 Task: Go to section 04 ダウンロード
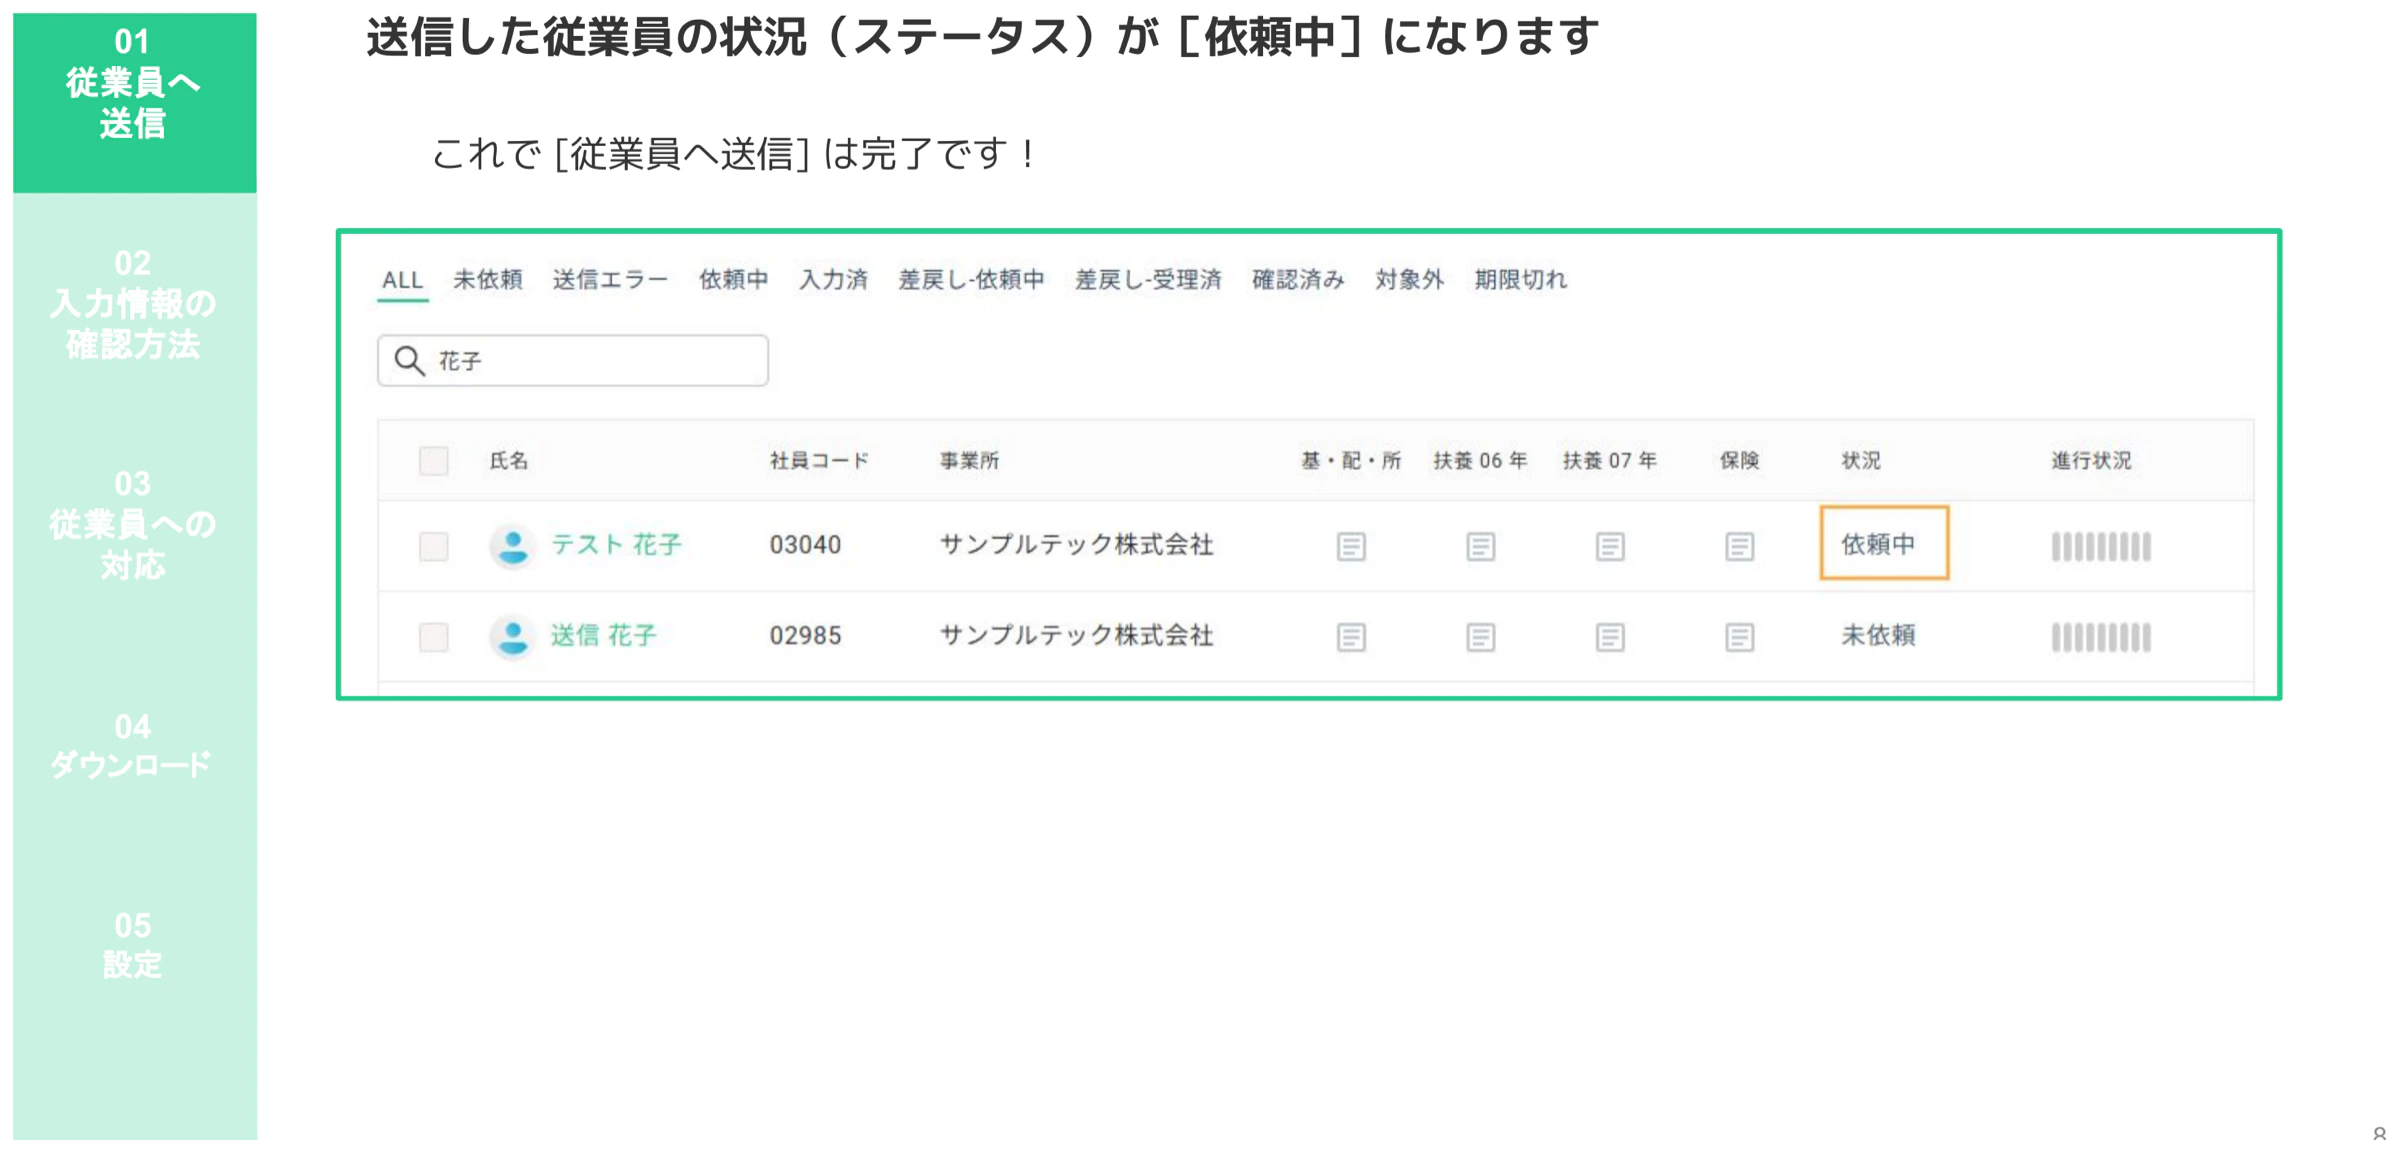[134, 746]
